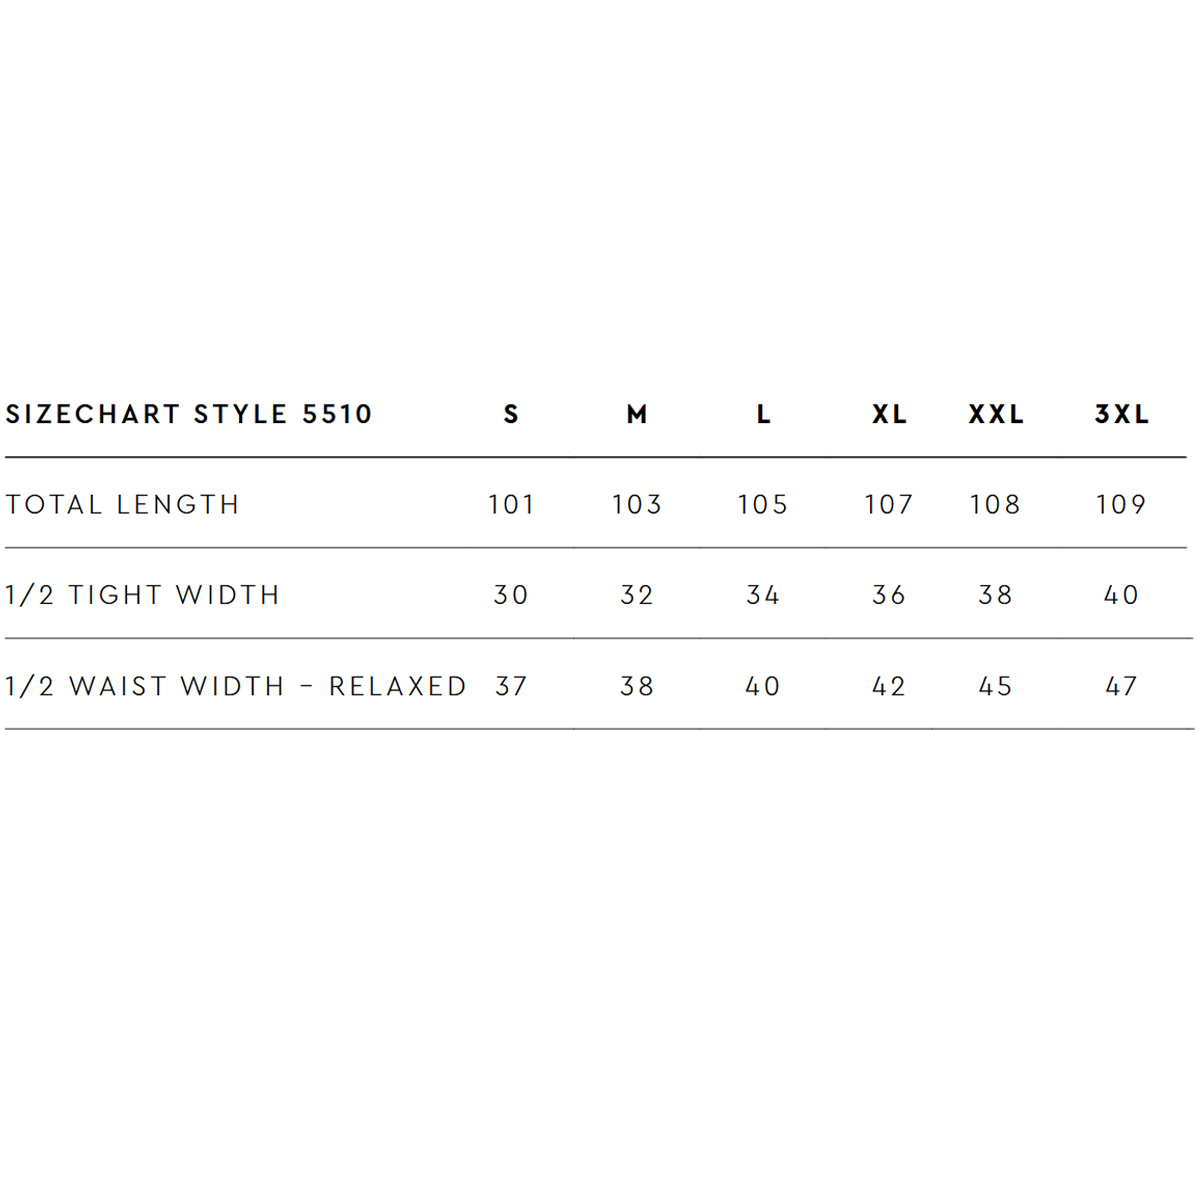Click total length value 101 for size S
This screenshot has width=1200, height=1200.
tap(511, 505)
